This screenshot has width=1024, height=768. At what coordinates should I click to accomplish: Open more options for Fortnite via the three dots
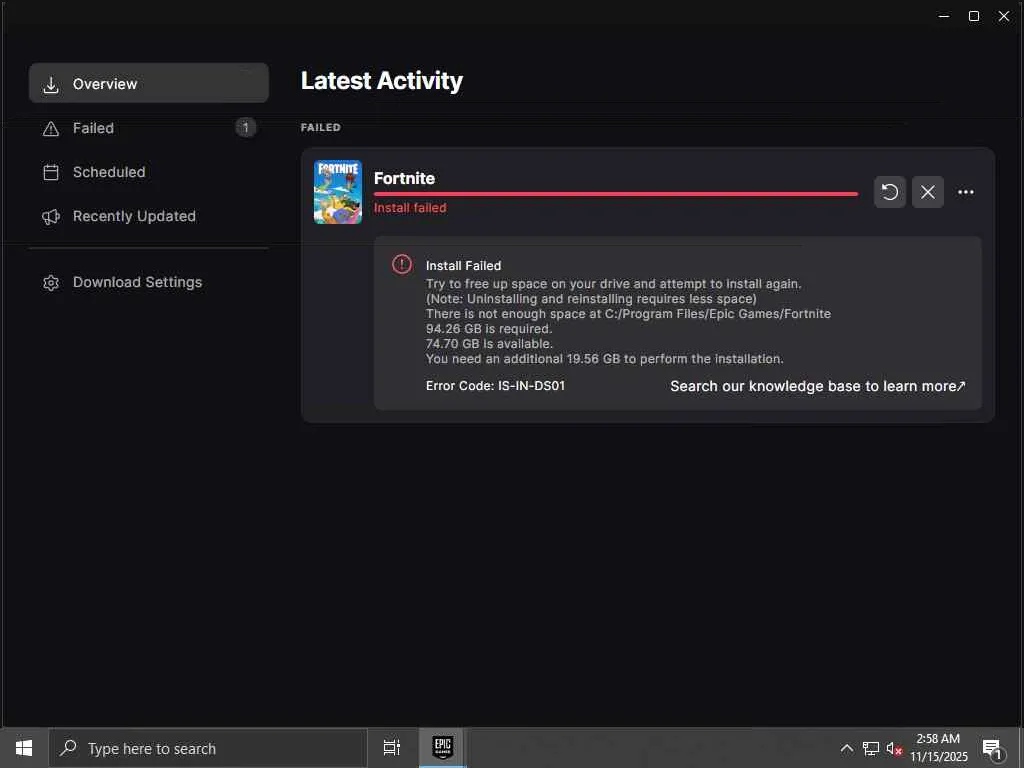click(965, 192)
